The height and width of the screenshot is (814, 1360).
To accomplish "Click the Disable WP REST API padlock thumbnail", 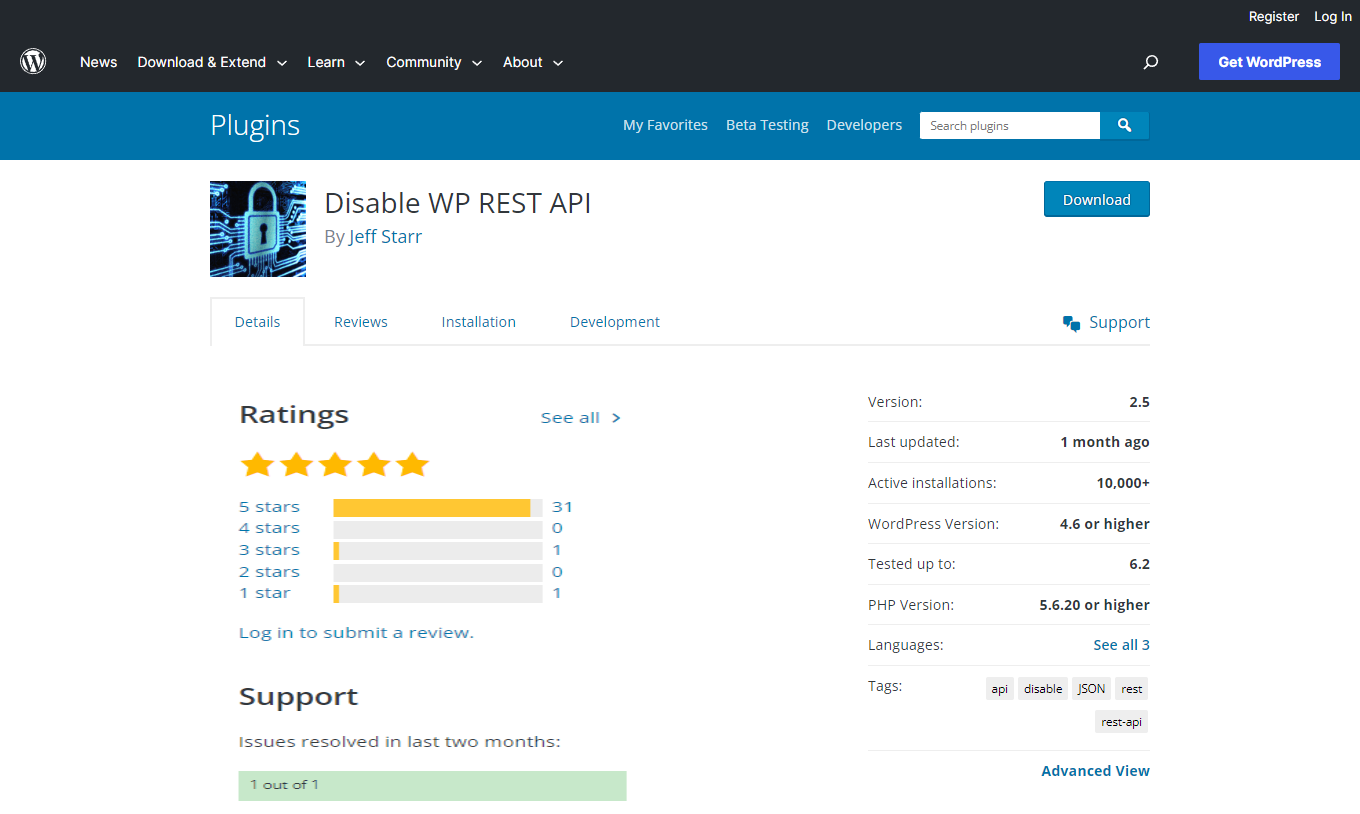I will pyautogui.click(x=258, y=229).
